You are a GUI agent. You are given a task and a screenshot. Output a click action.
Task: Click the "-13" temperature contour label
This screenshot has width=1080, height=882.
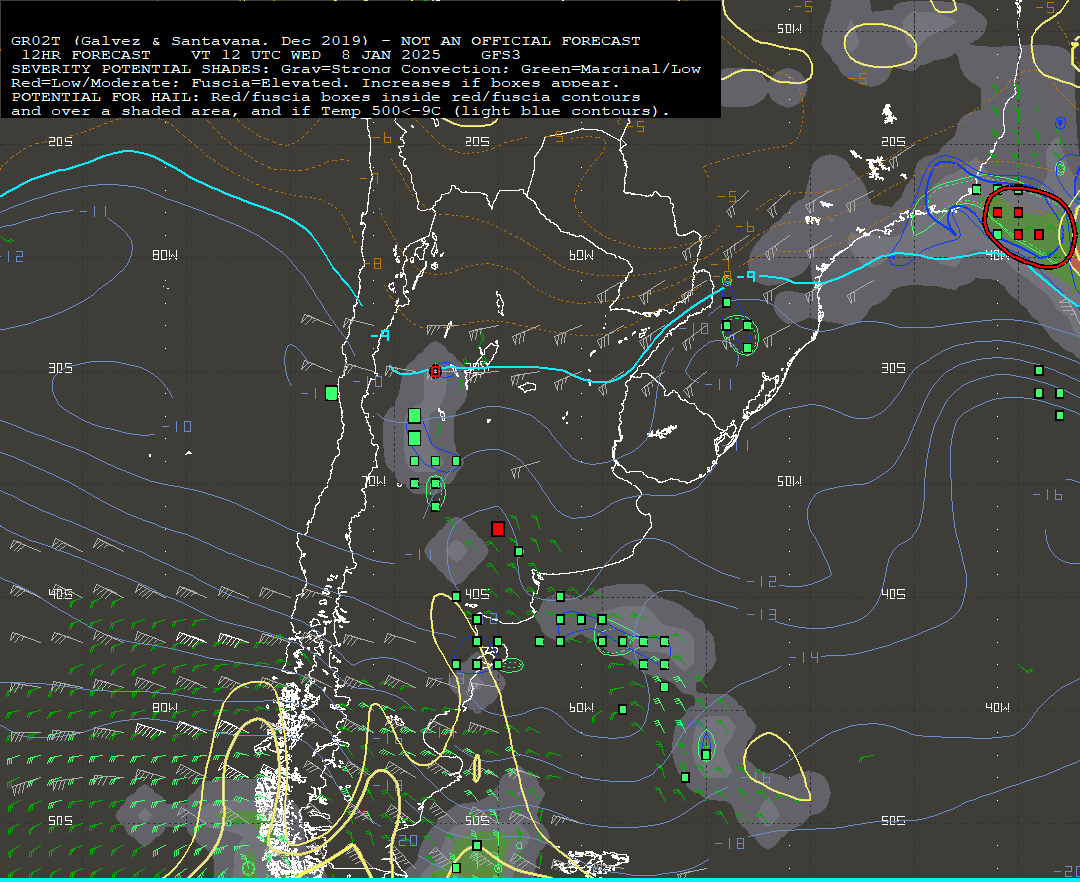pos(760,614)
